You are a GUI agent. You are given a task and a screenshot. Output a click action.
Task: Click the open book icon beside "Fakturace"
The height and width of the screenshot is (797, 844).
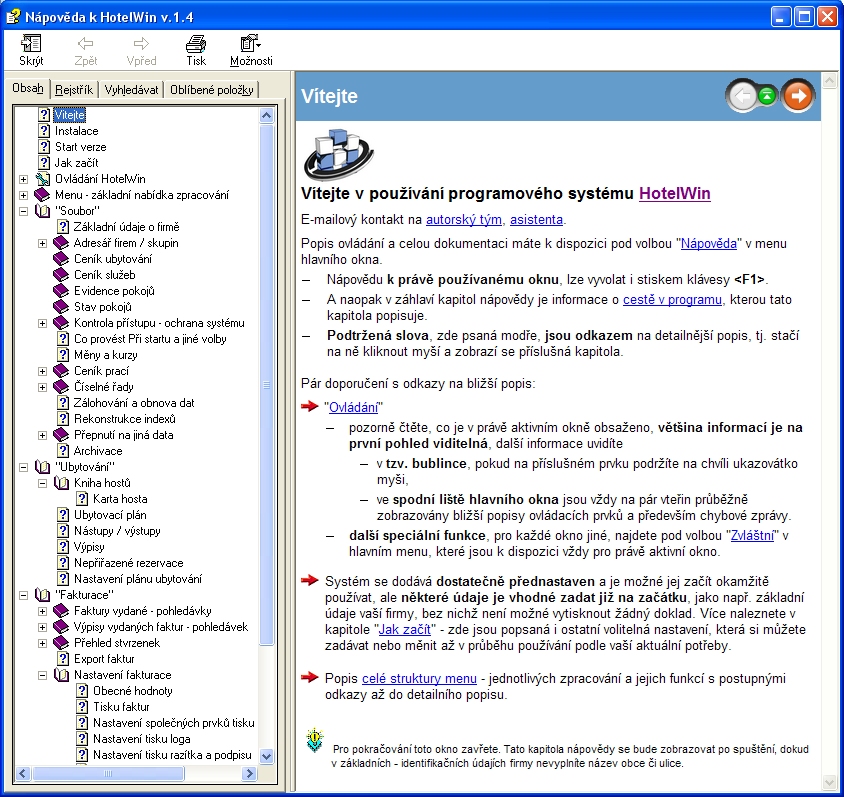point(43,595)
